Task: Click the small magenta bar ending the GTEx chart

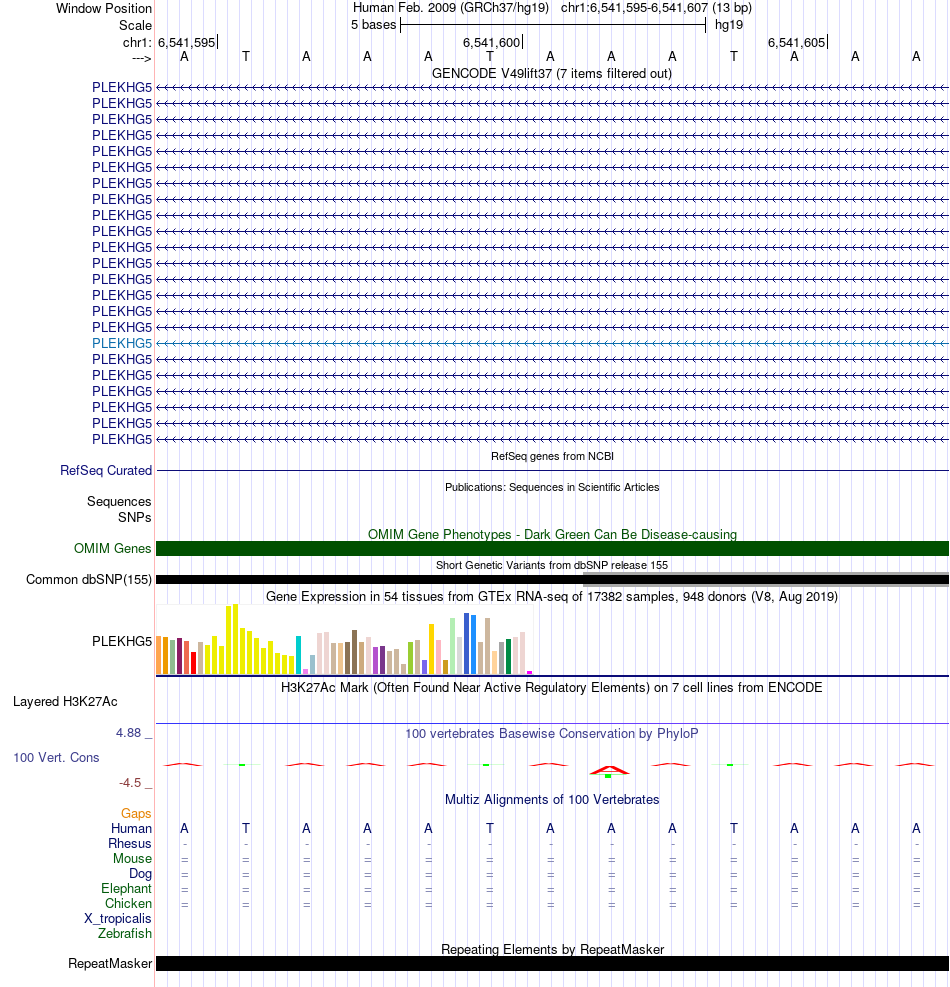Action: coord(529,673)
